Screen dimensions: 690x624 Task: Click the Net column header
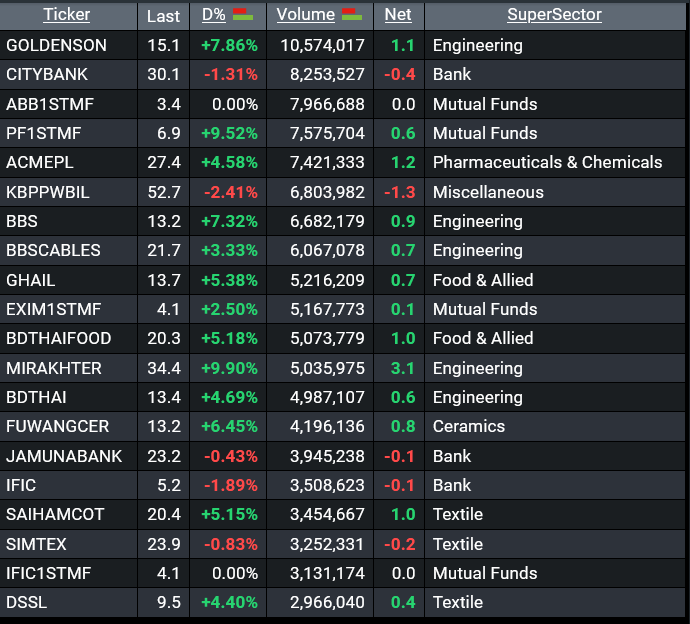pyautogui.click(x=398, y=15)
